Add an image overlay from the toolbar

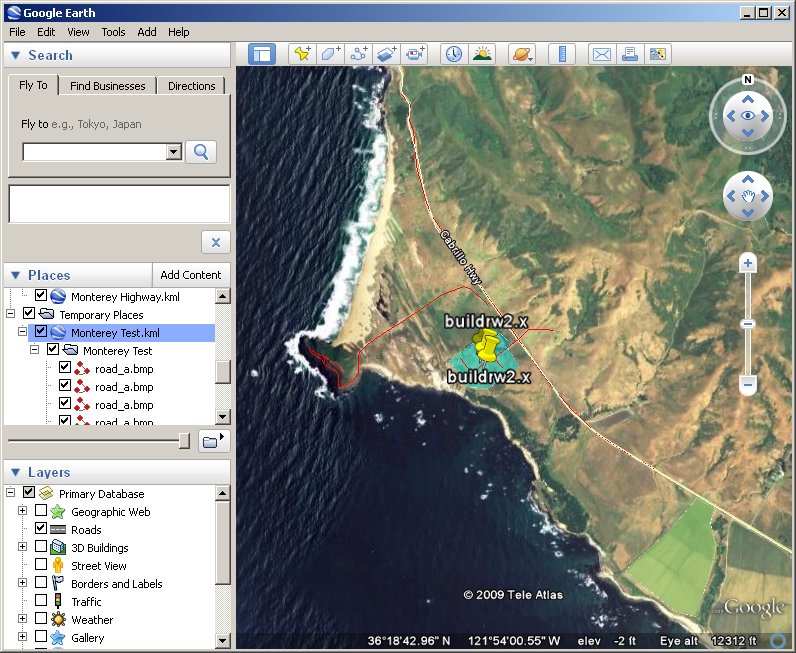click(387, 54)
